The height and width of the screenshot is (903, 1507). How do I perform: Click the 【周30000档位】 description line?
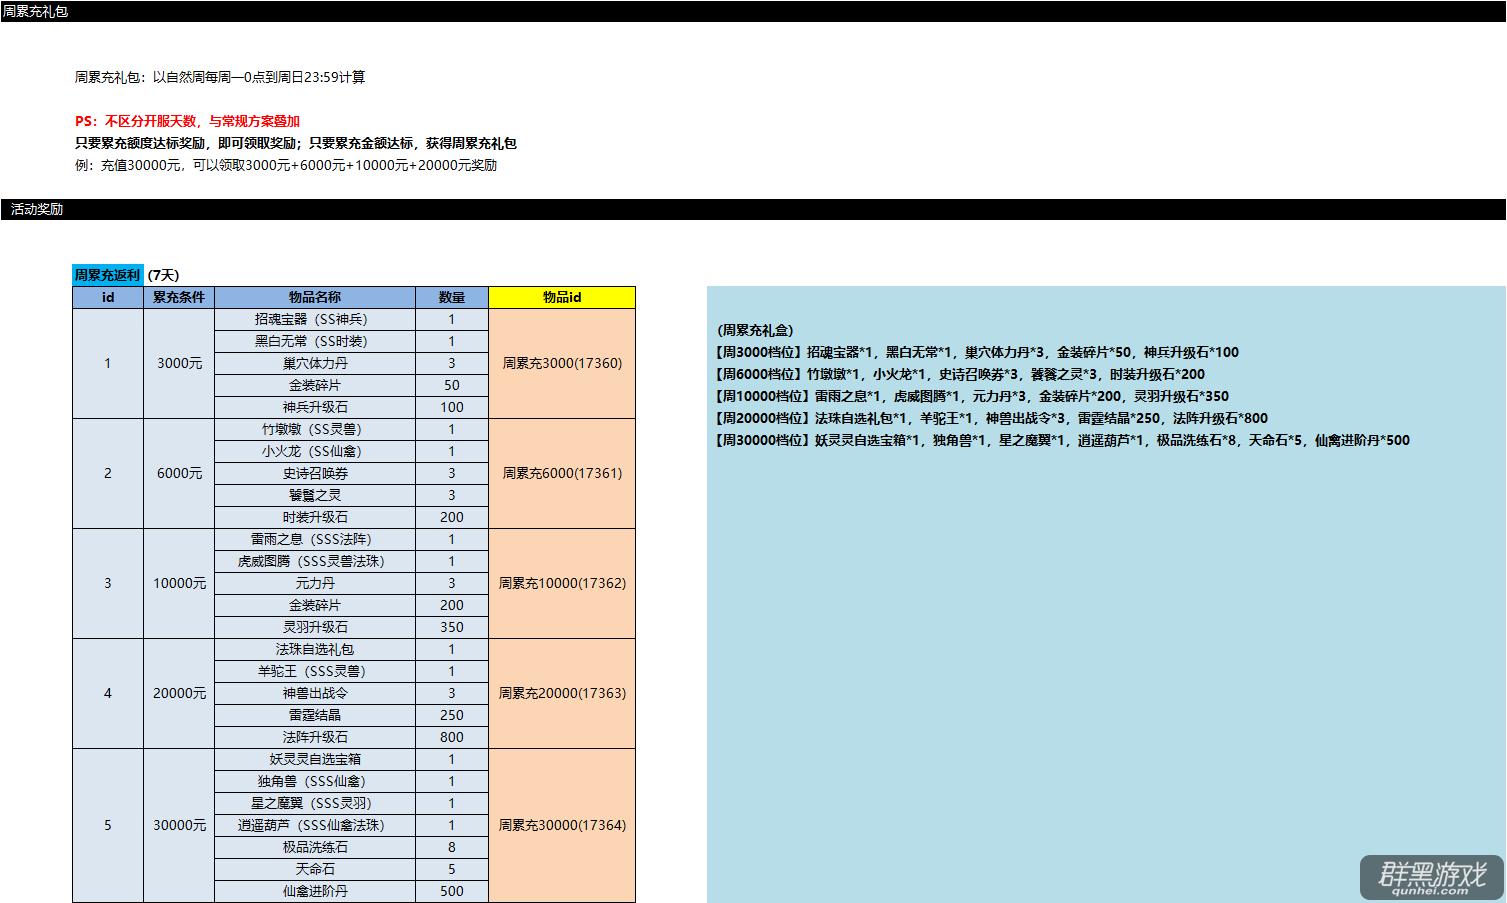click(1063, 440)
